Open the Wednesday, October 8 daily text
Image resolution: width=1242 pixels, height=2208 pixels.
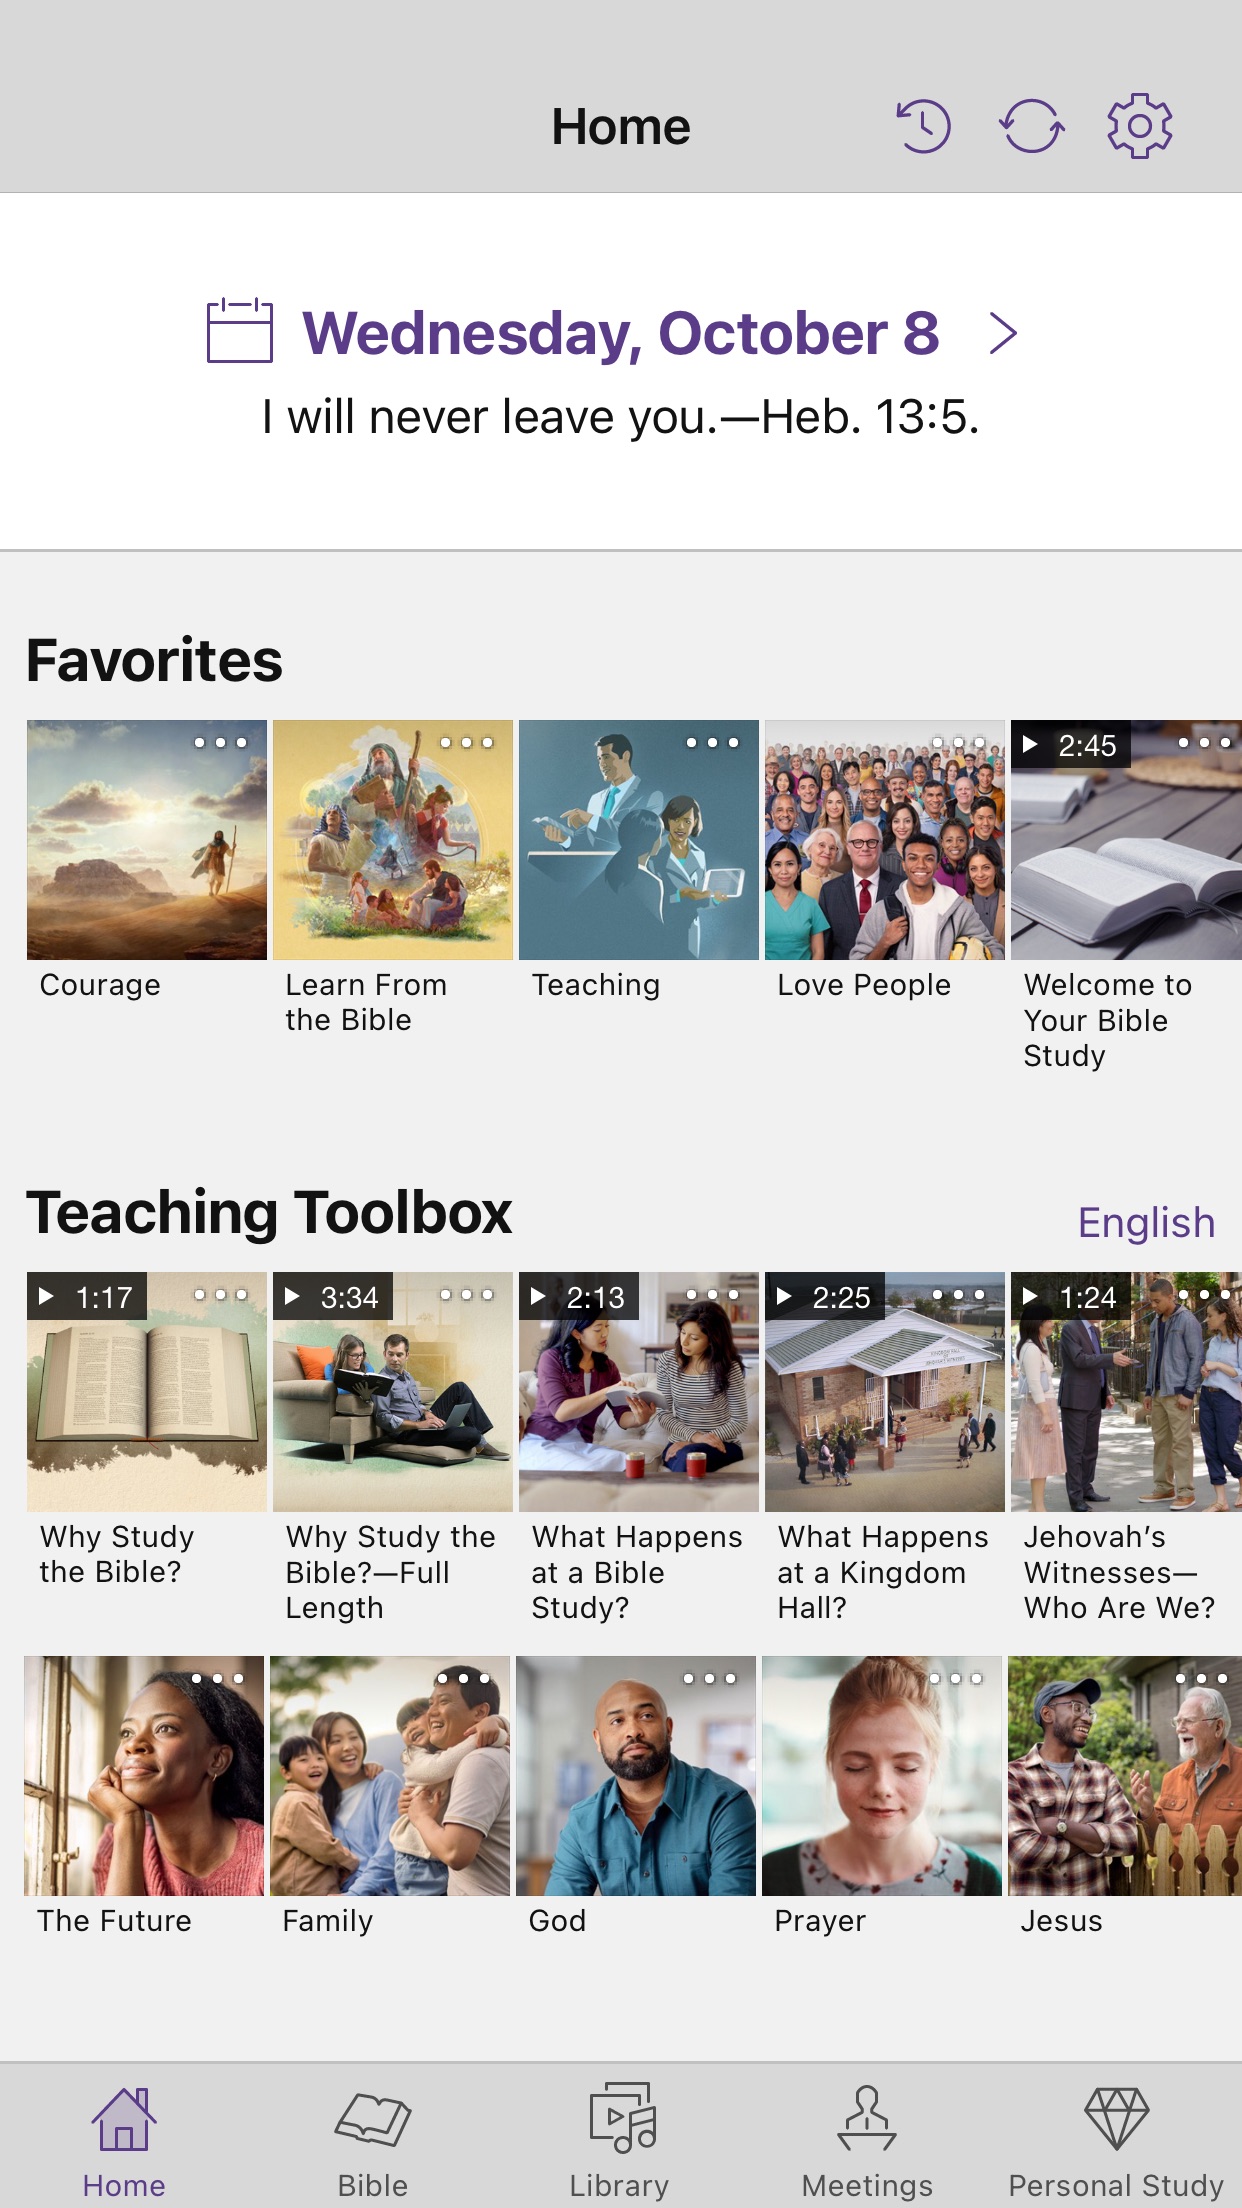click(621, 333)
